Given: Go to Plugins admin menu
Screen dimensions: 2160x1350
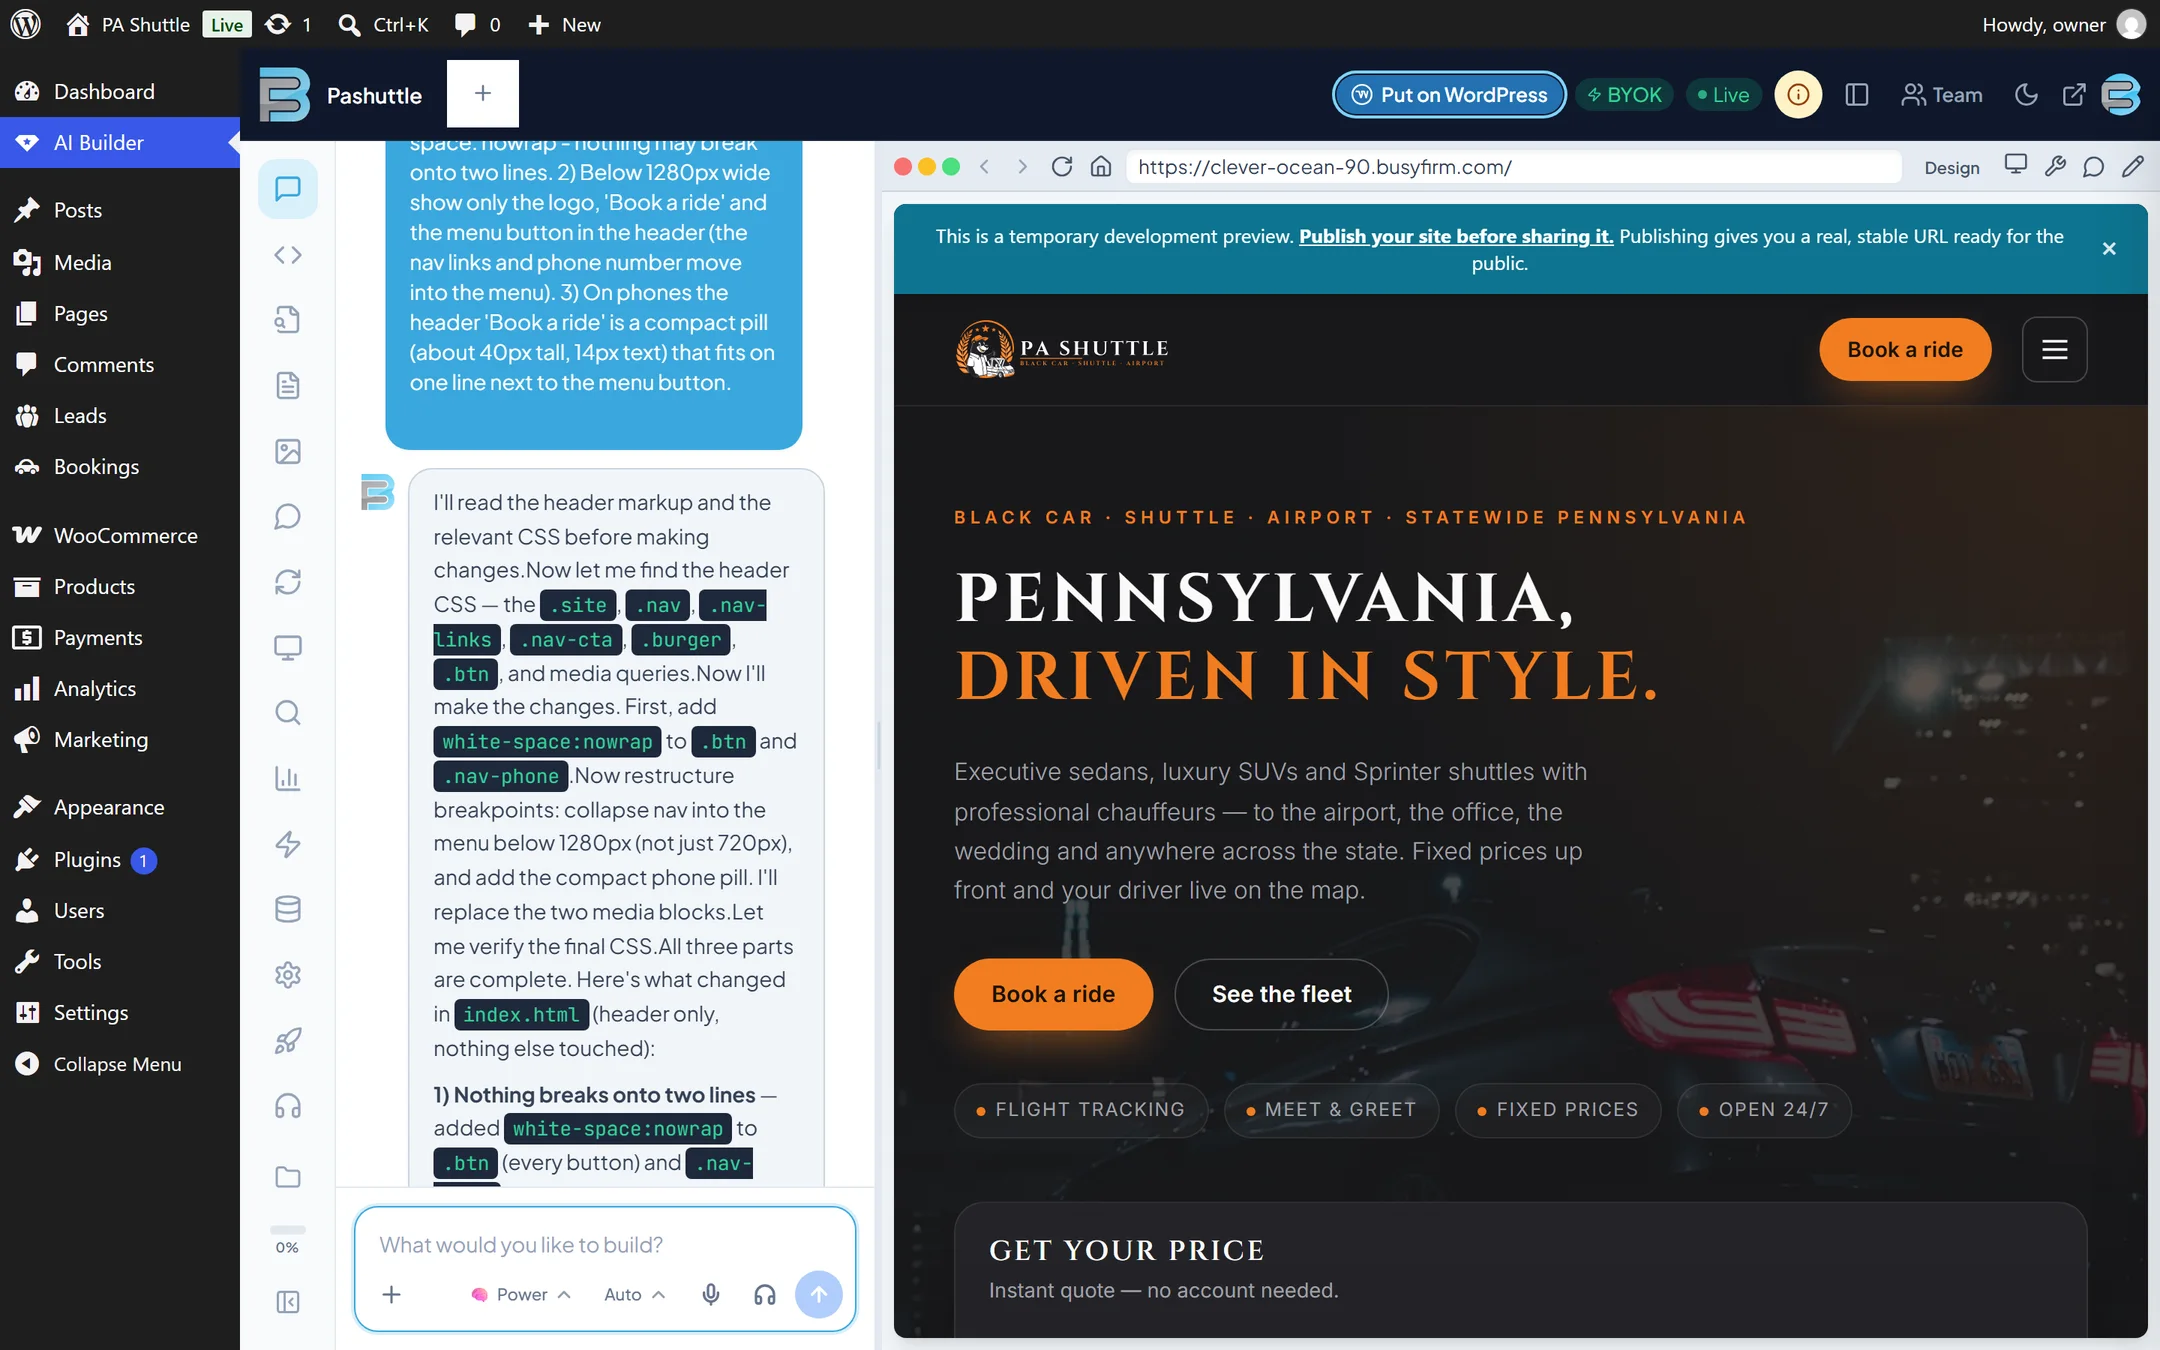Looking at the screenshot, I should pyautogui.click(x=87, y=859).
